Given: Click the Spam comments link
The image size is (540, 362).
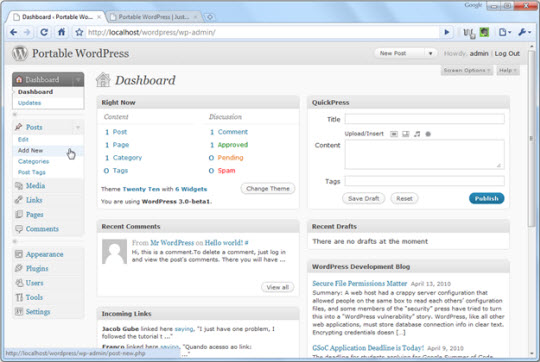Looking at the screenshot, I should coord(226,170).
